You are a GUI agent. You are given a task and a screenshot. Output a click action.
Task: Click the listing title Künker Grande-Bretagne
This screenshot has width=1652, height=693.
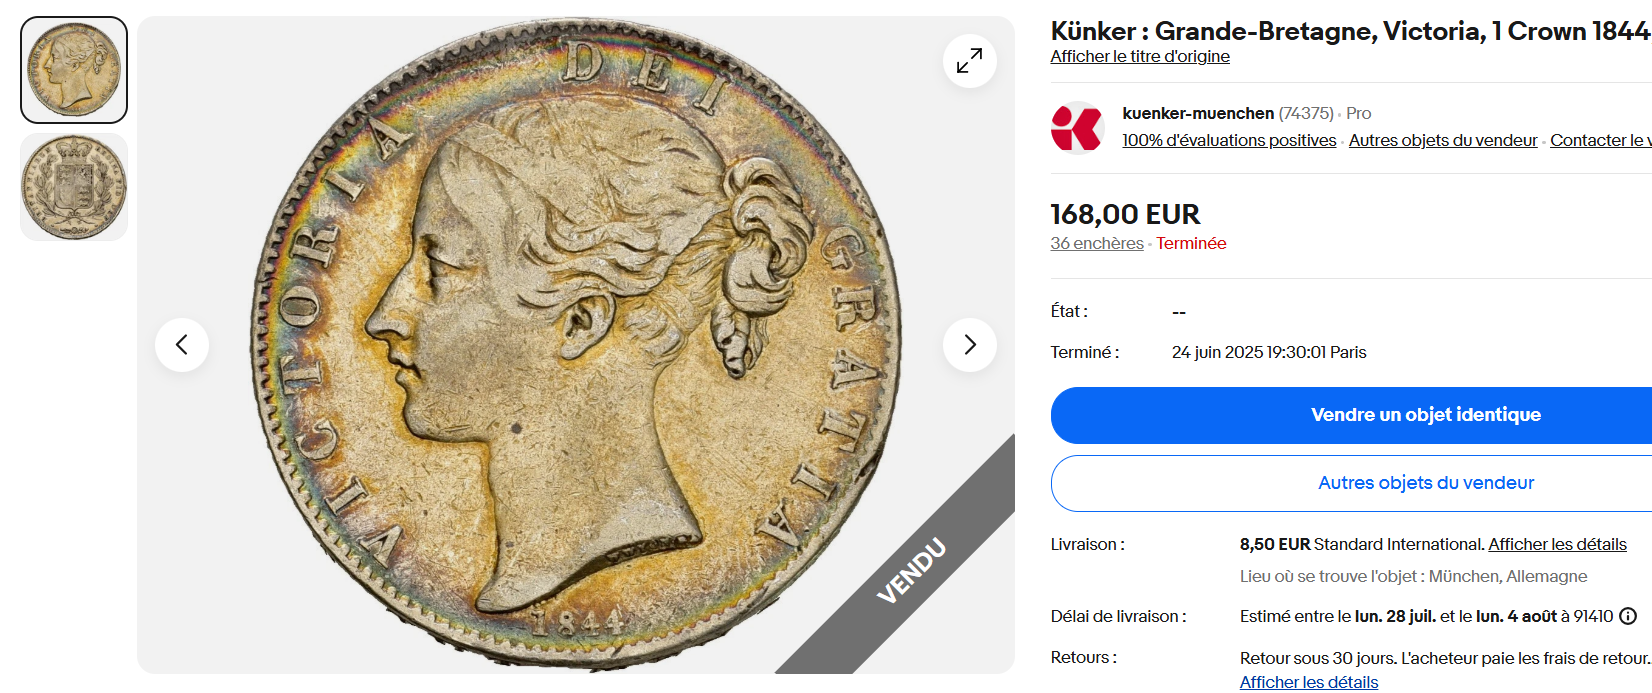(1351, 31)
